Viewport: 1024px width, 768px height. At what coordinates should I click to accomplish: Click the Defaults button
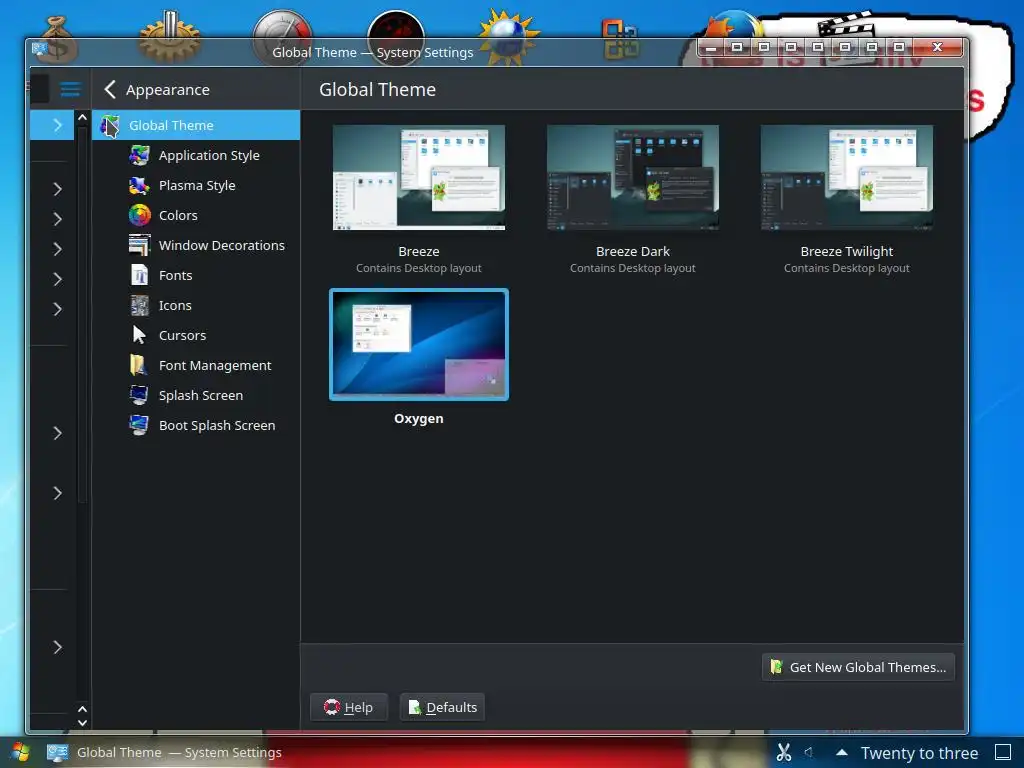(442, 707)
